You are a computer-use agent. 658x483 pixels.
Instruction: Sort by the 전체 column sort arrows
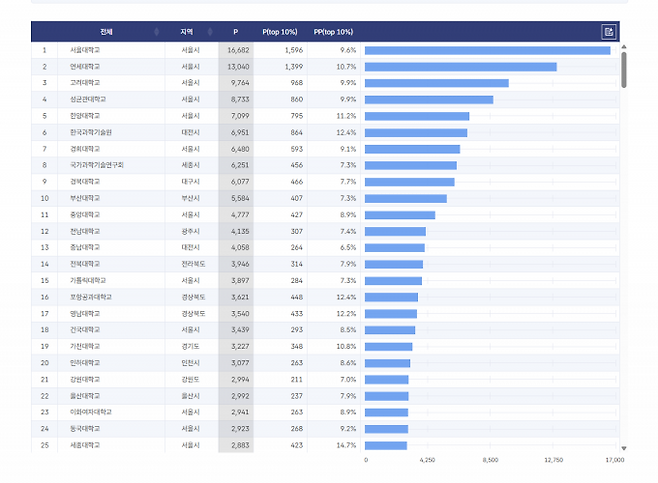tap(157, 32)
